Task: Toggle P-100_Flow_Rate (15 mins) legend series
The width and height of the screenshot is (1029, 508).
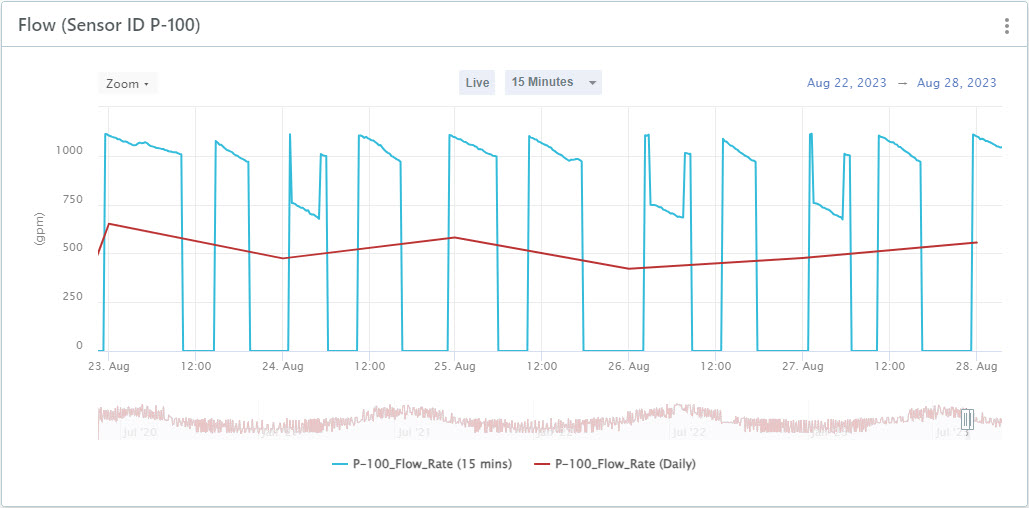Action: 422,464
